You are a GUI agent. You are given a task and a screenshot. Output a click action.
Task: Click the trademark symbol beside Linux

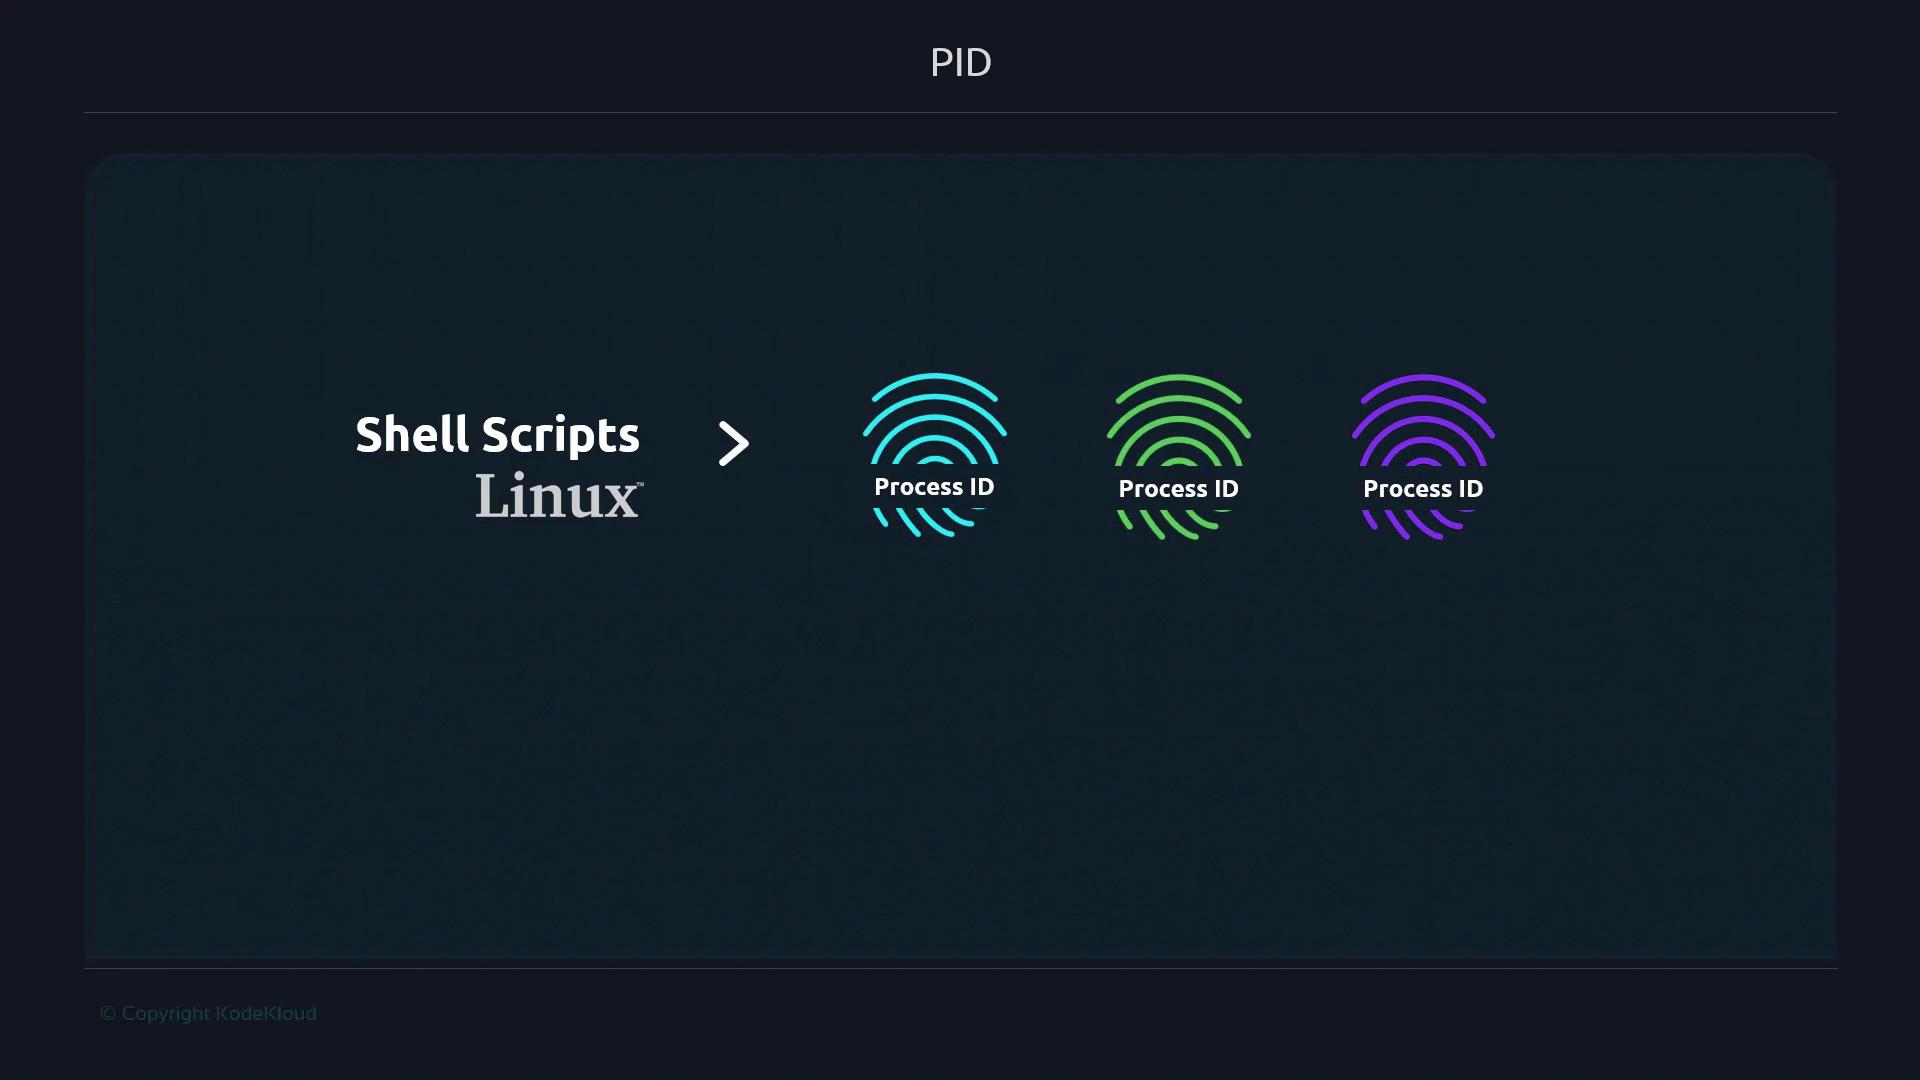(640, 485)
